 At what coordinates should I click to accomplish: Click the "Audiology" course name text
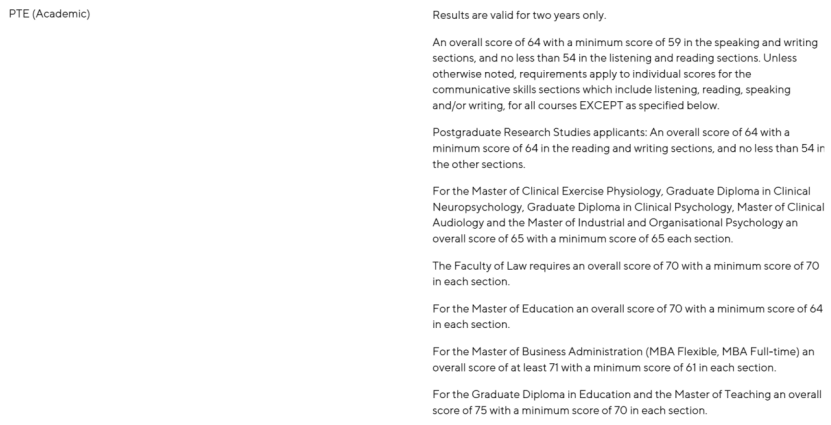pos(460,223)
